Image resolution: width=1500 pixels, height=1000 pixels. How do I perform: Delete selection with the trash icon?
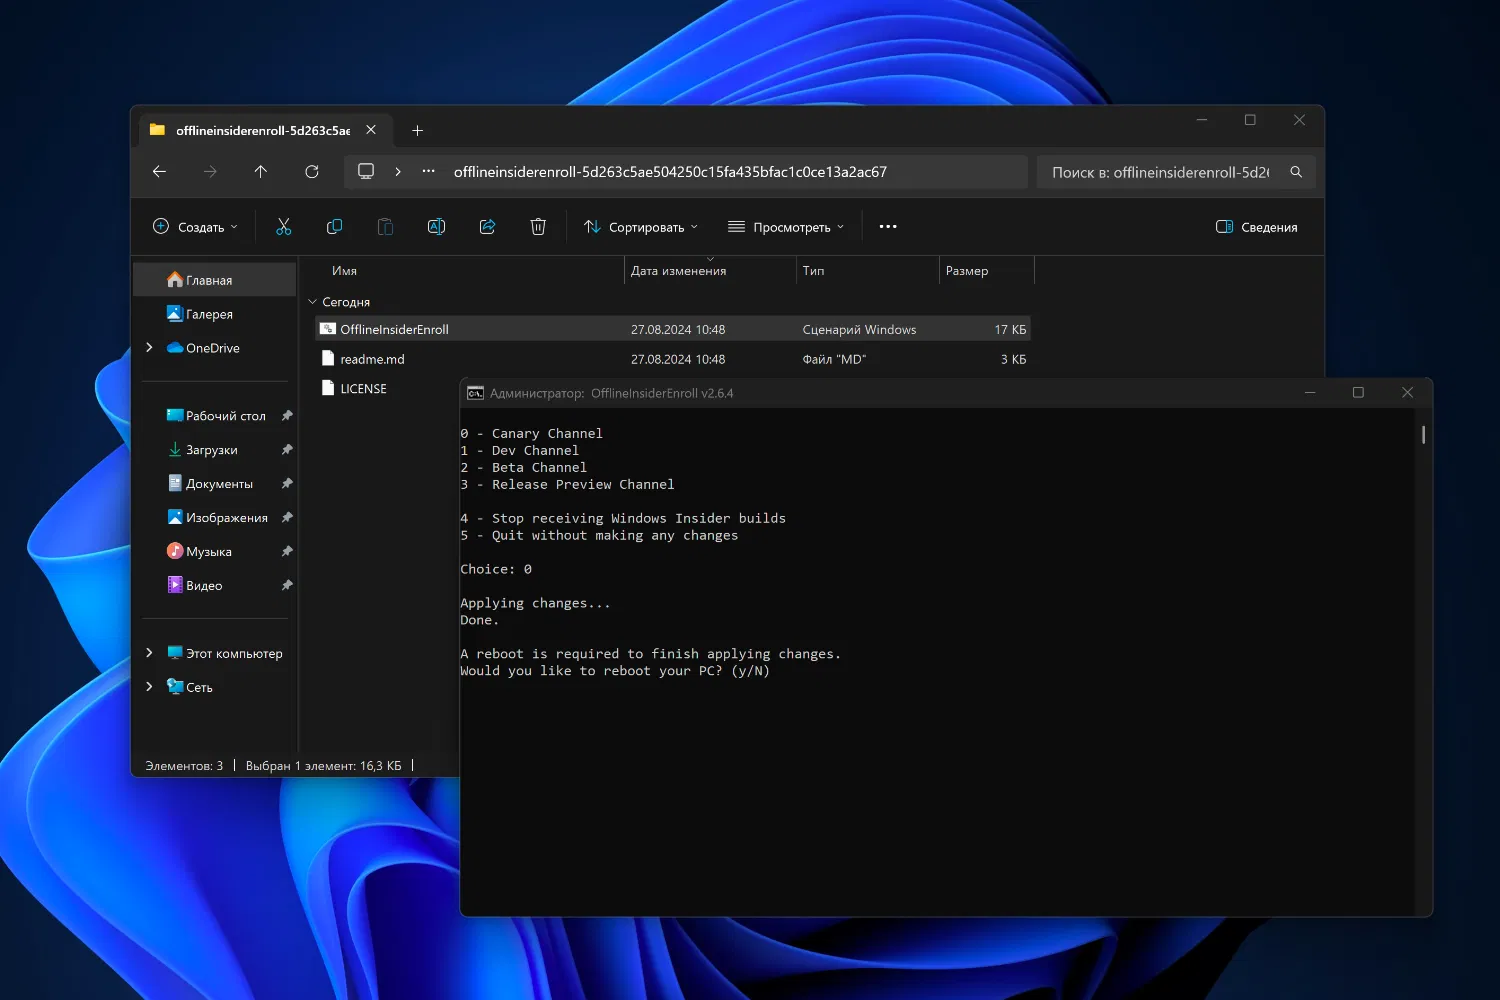(538, 227)
